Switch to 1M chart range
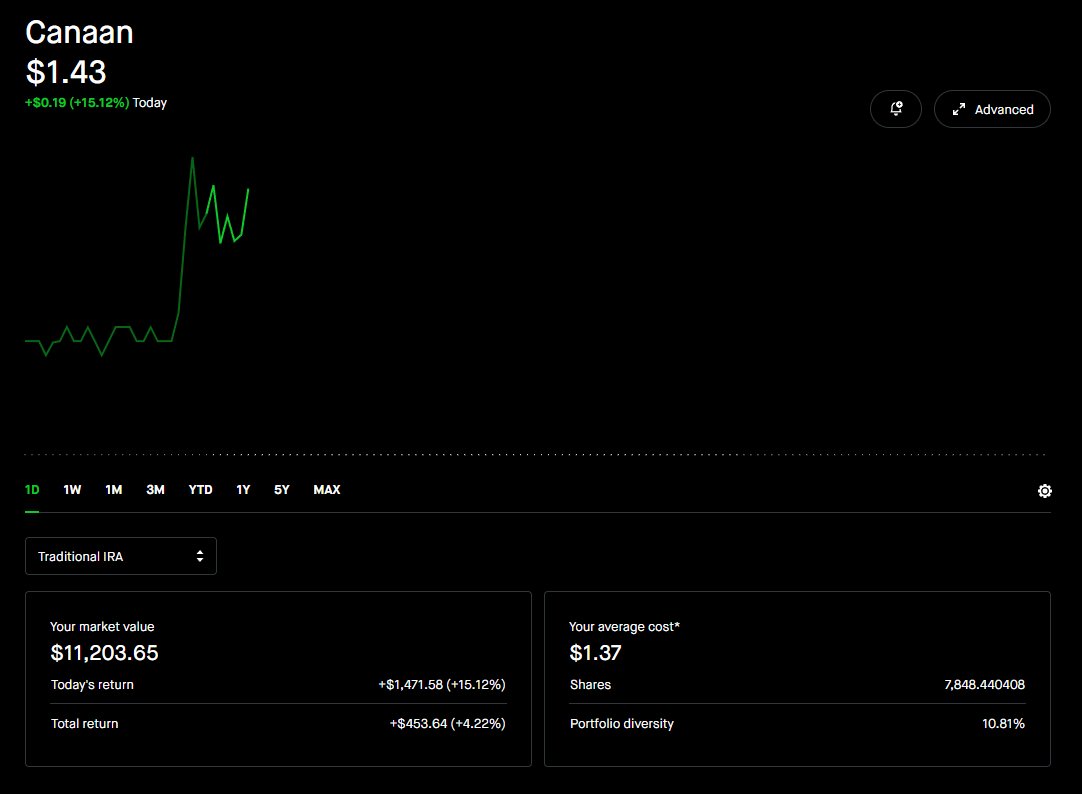This screenshot has width=1082, height=794. pos(114,490)
